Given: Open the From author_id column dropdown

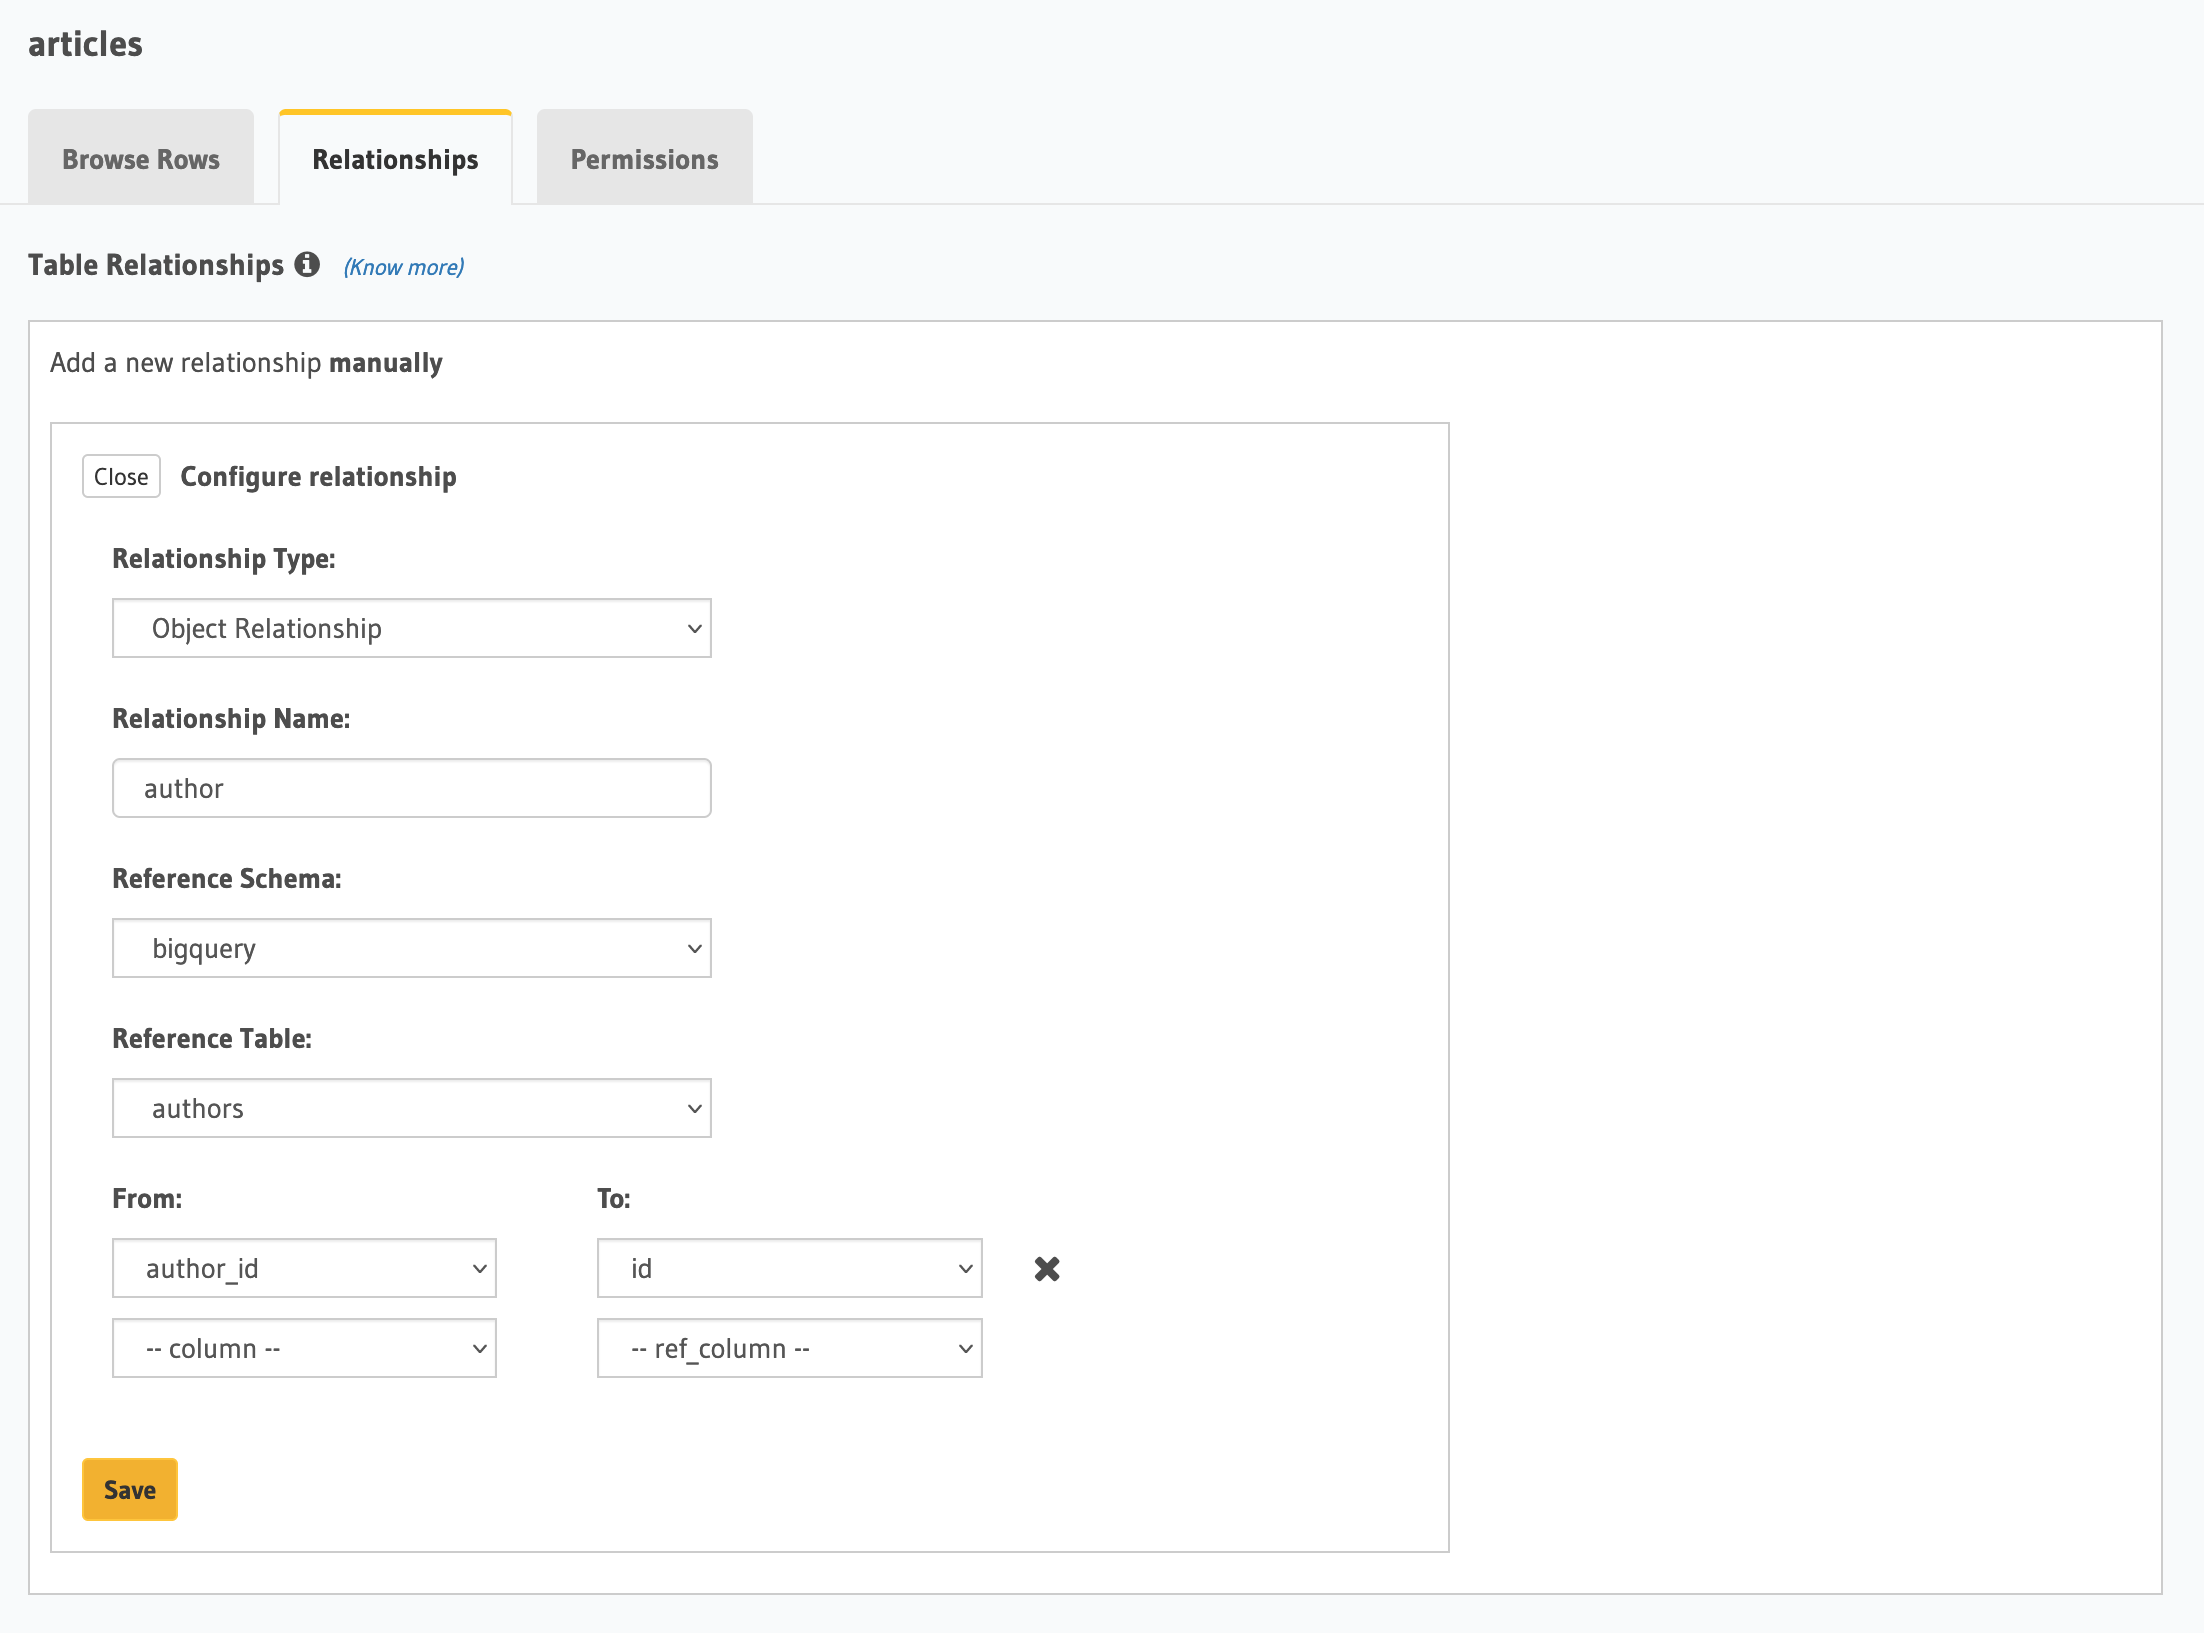Looking at the screenshot, I should tap(304, 1268).
